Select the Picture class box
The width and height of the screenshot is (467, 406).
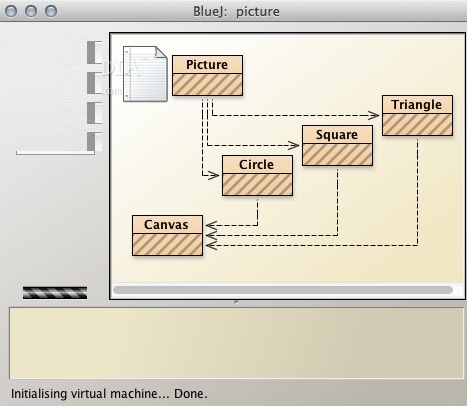coord(207,76)
